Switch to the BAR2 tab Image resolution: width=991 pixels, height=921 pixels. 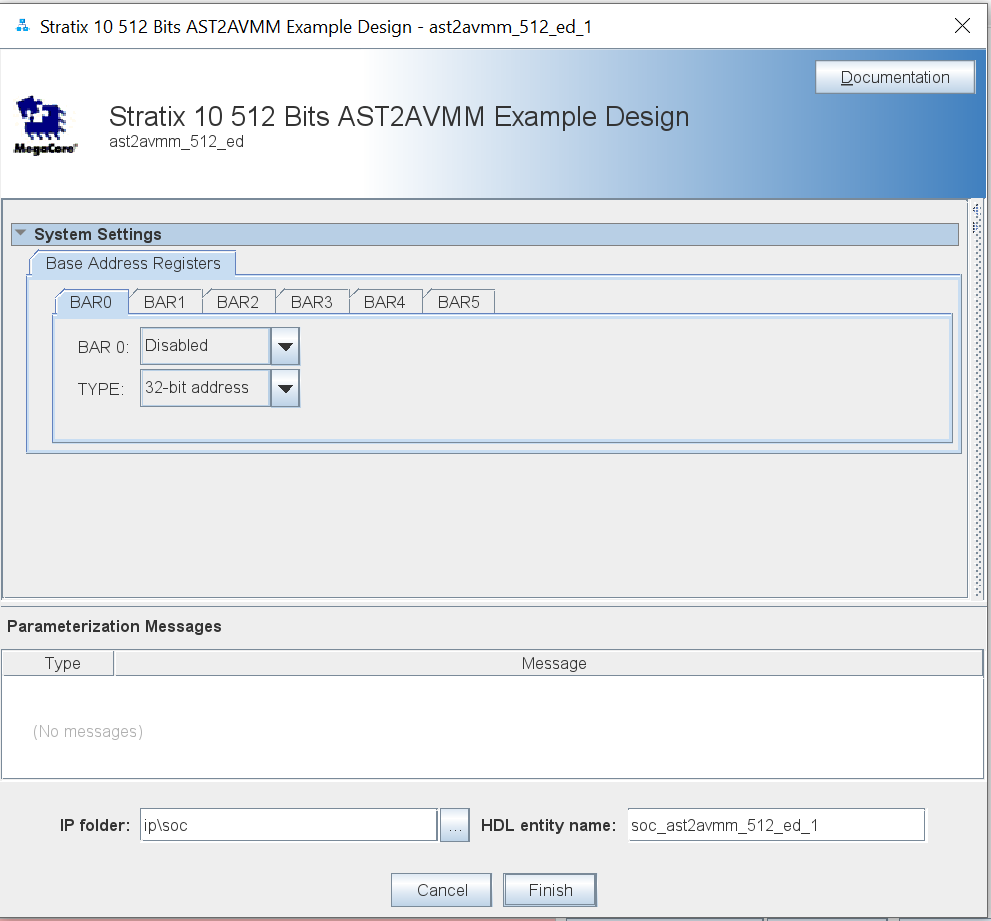[238, 302]
